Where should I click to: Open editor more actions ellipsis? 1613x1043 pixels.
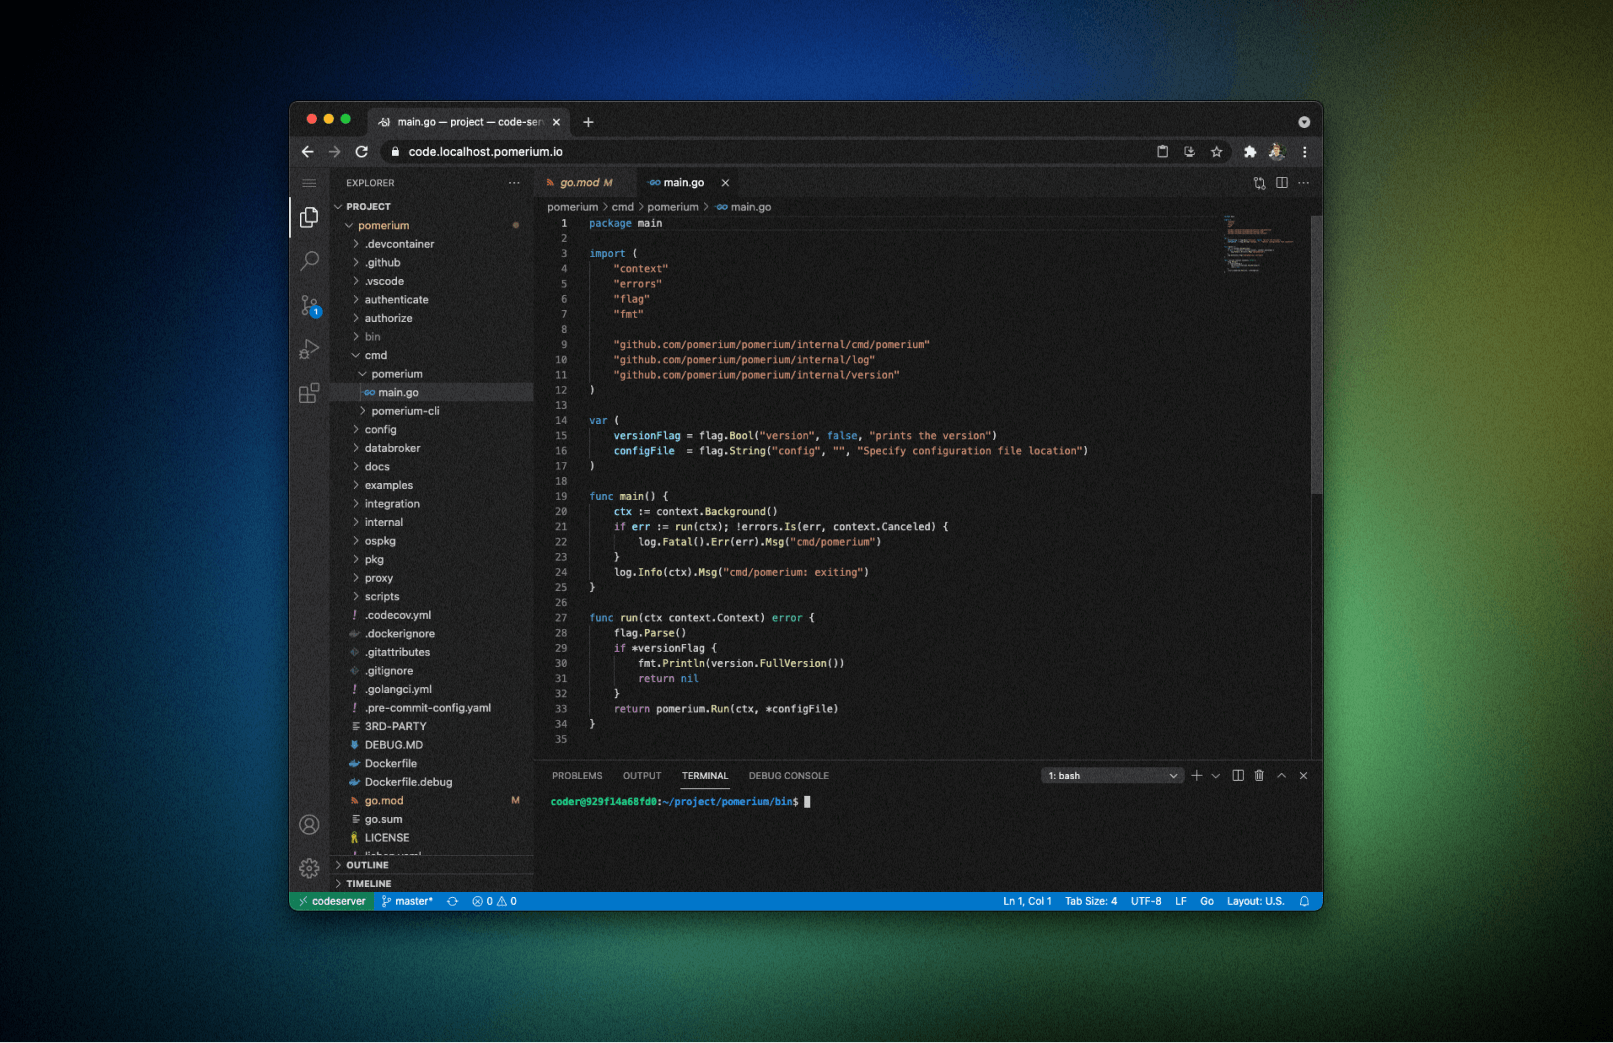click(x=1303, y=183)
